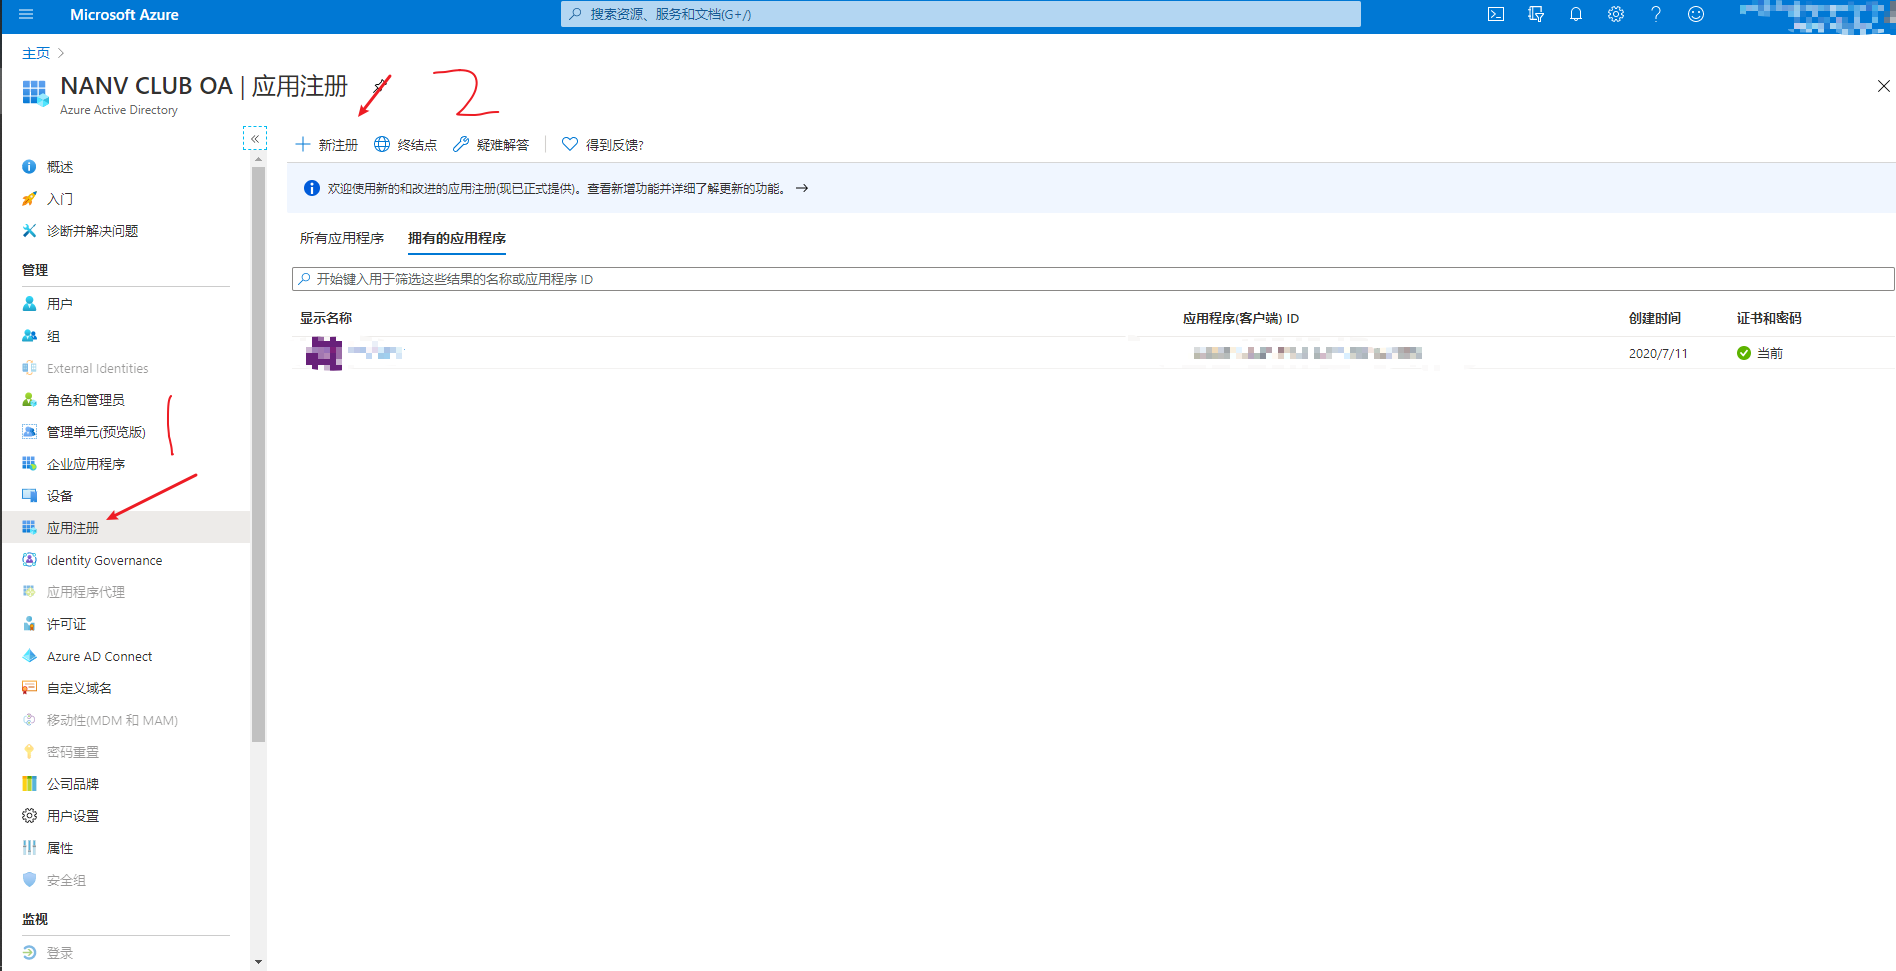
Task: Focus the application name or ID filter box
Action: 1093,279
